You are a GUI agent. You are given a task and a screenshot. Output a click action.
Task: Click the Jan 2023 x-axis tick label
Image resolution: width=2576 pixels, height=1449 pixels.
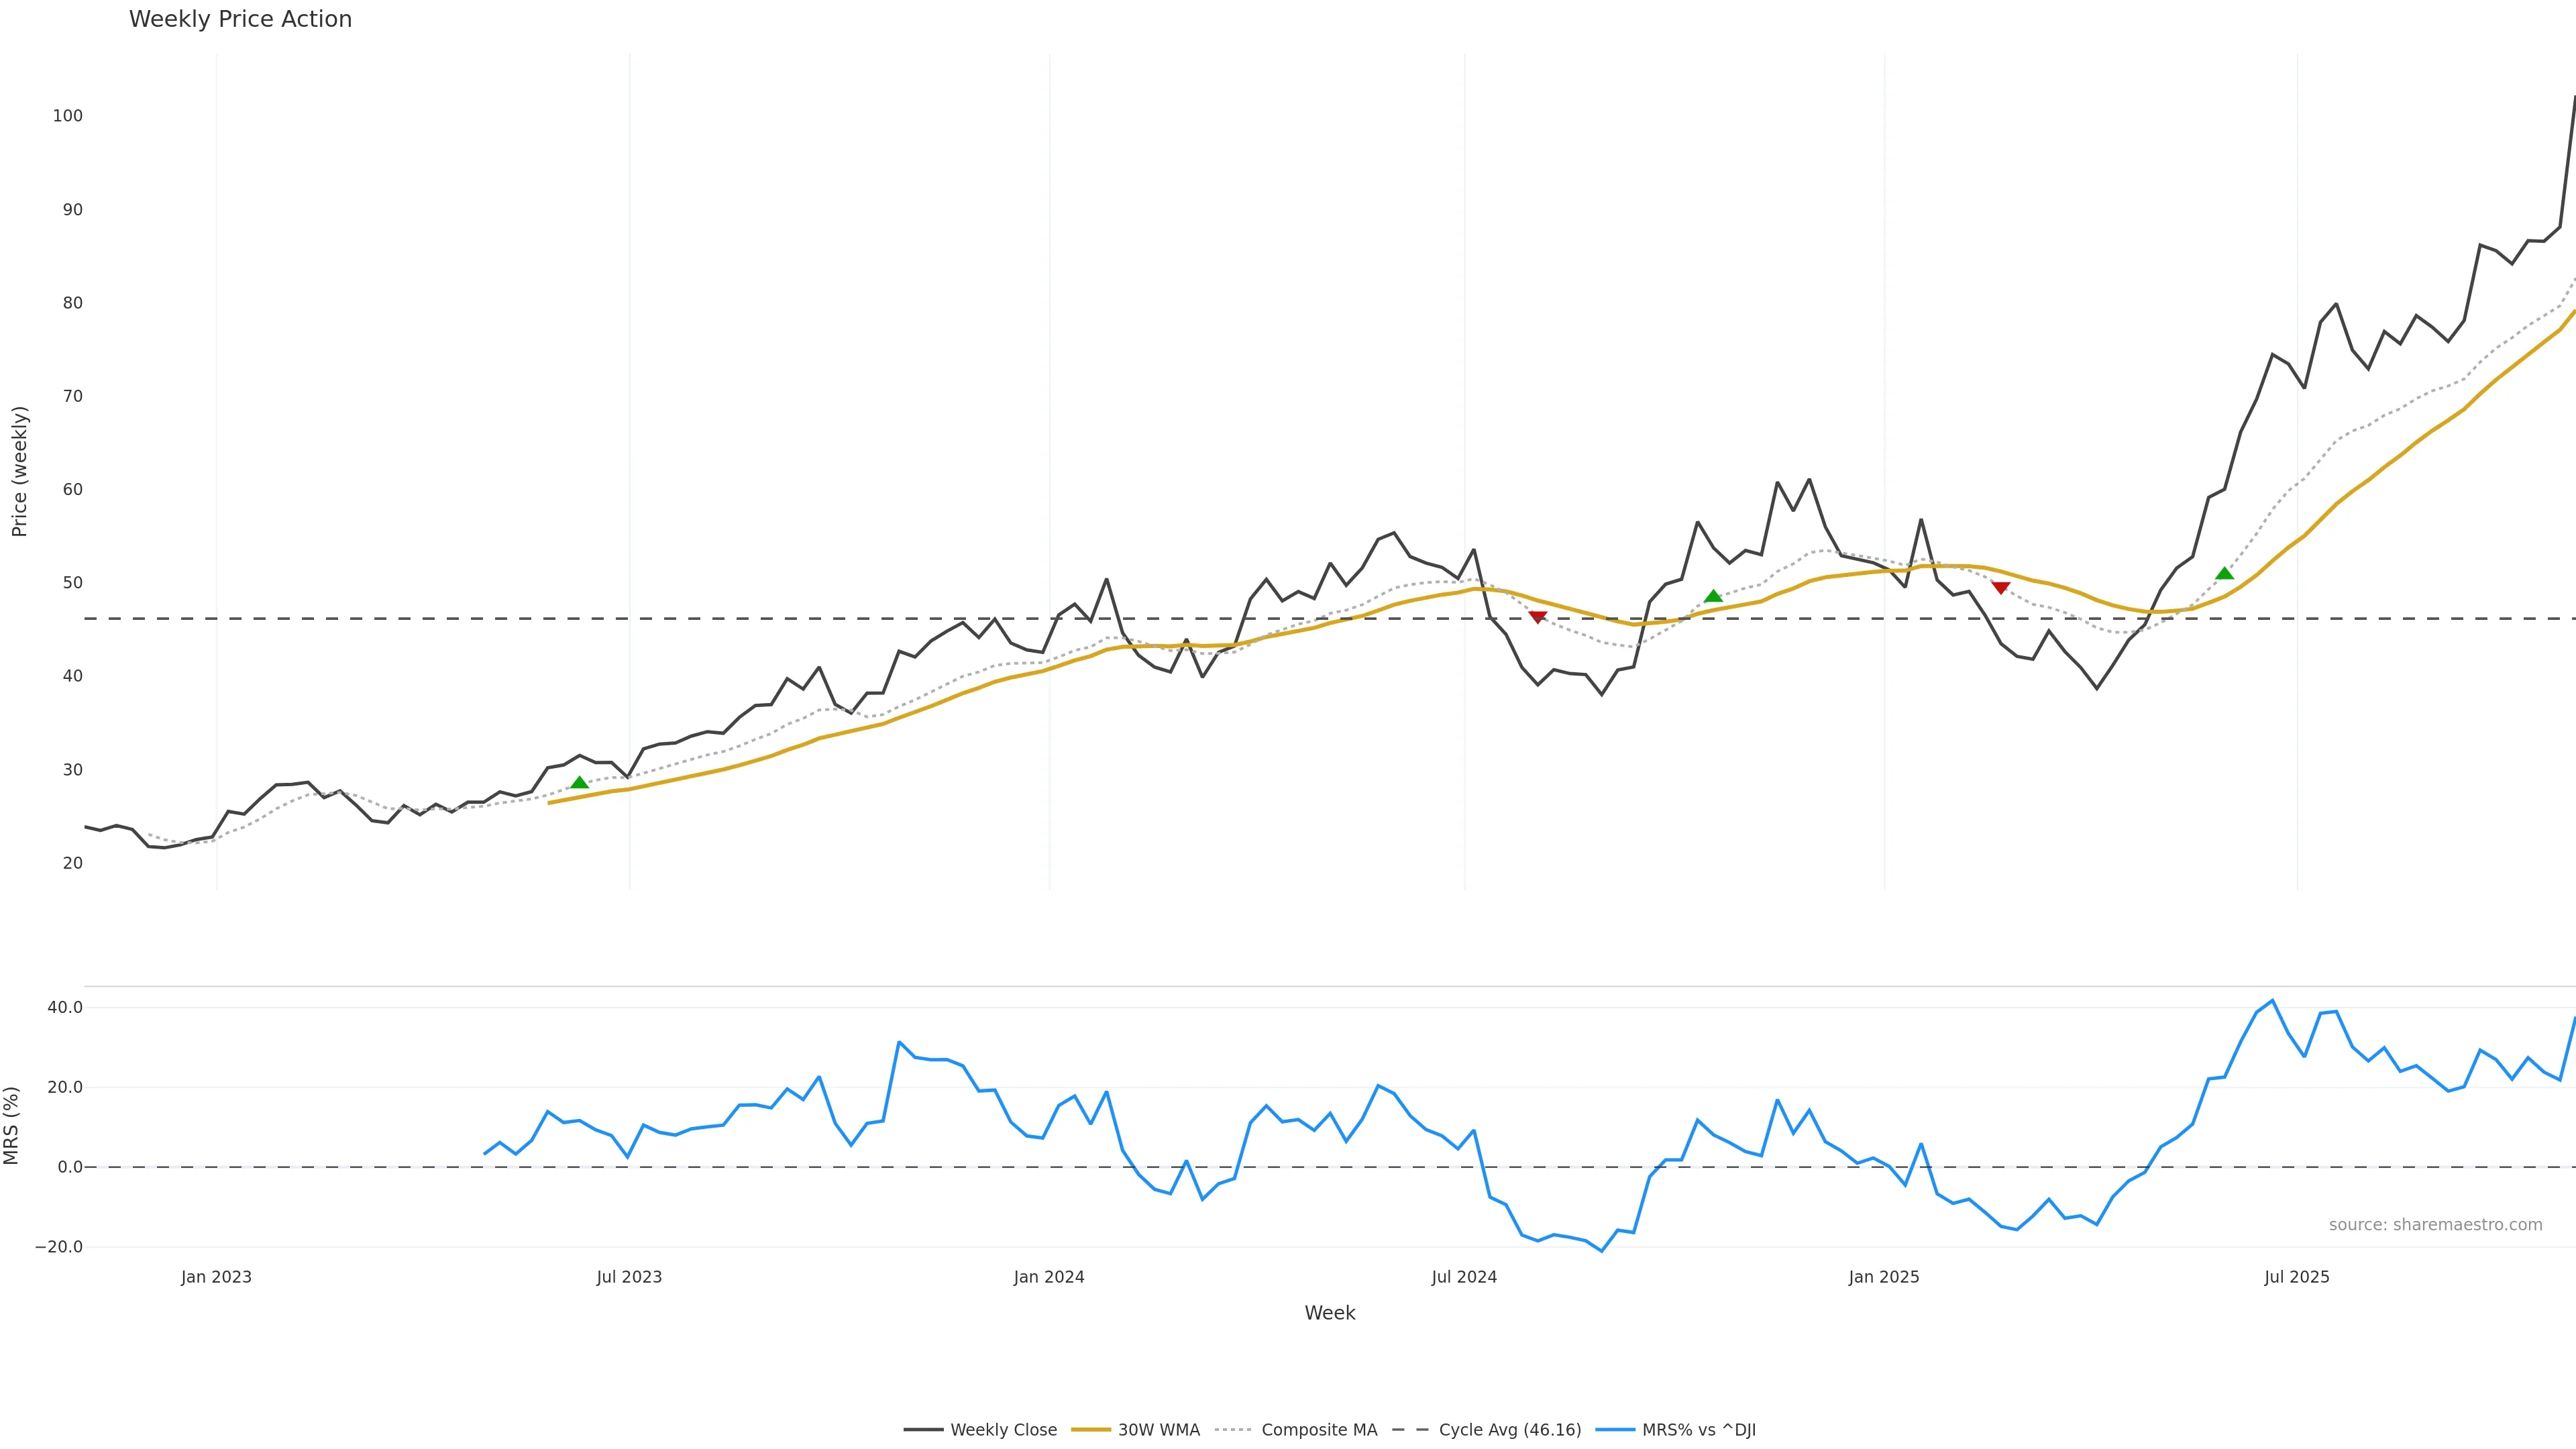pyautogui.click(x=216, y=1277)
